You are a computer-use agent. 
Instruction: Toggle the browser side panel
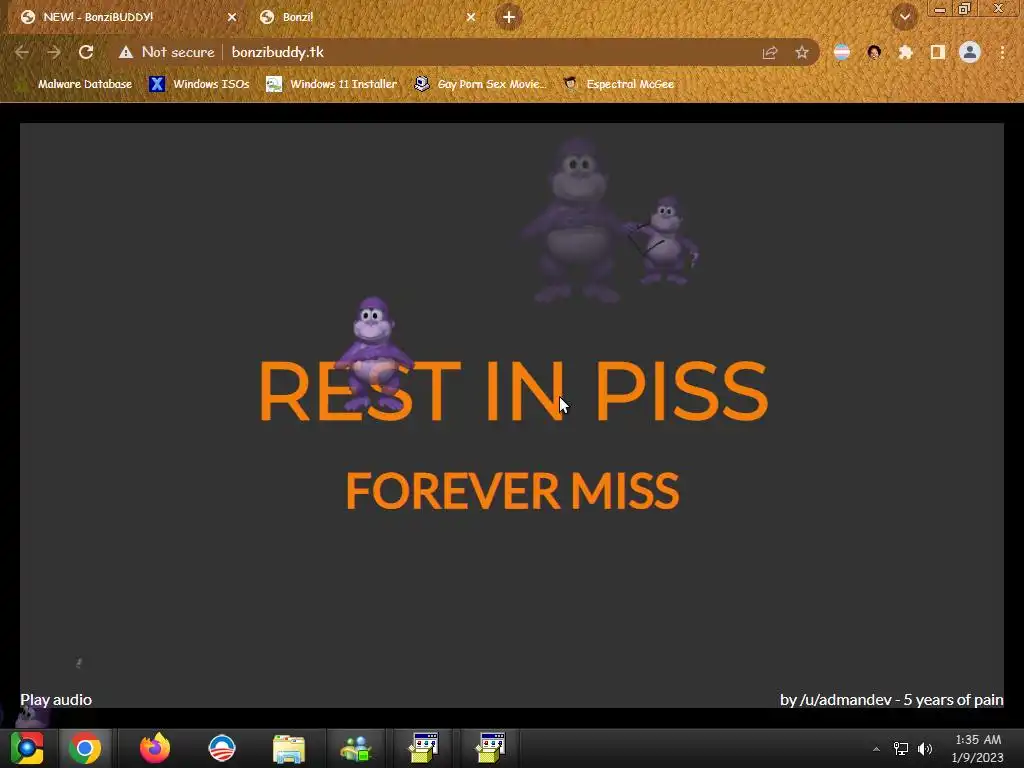click(x=938, y=52)
